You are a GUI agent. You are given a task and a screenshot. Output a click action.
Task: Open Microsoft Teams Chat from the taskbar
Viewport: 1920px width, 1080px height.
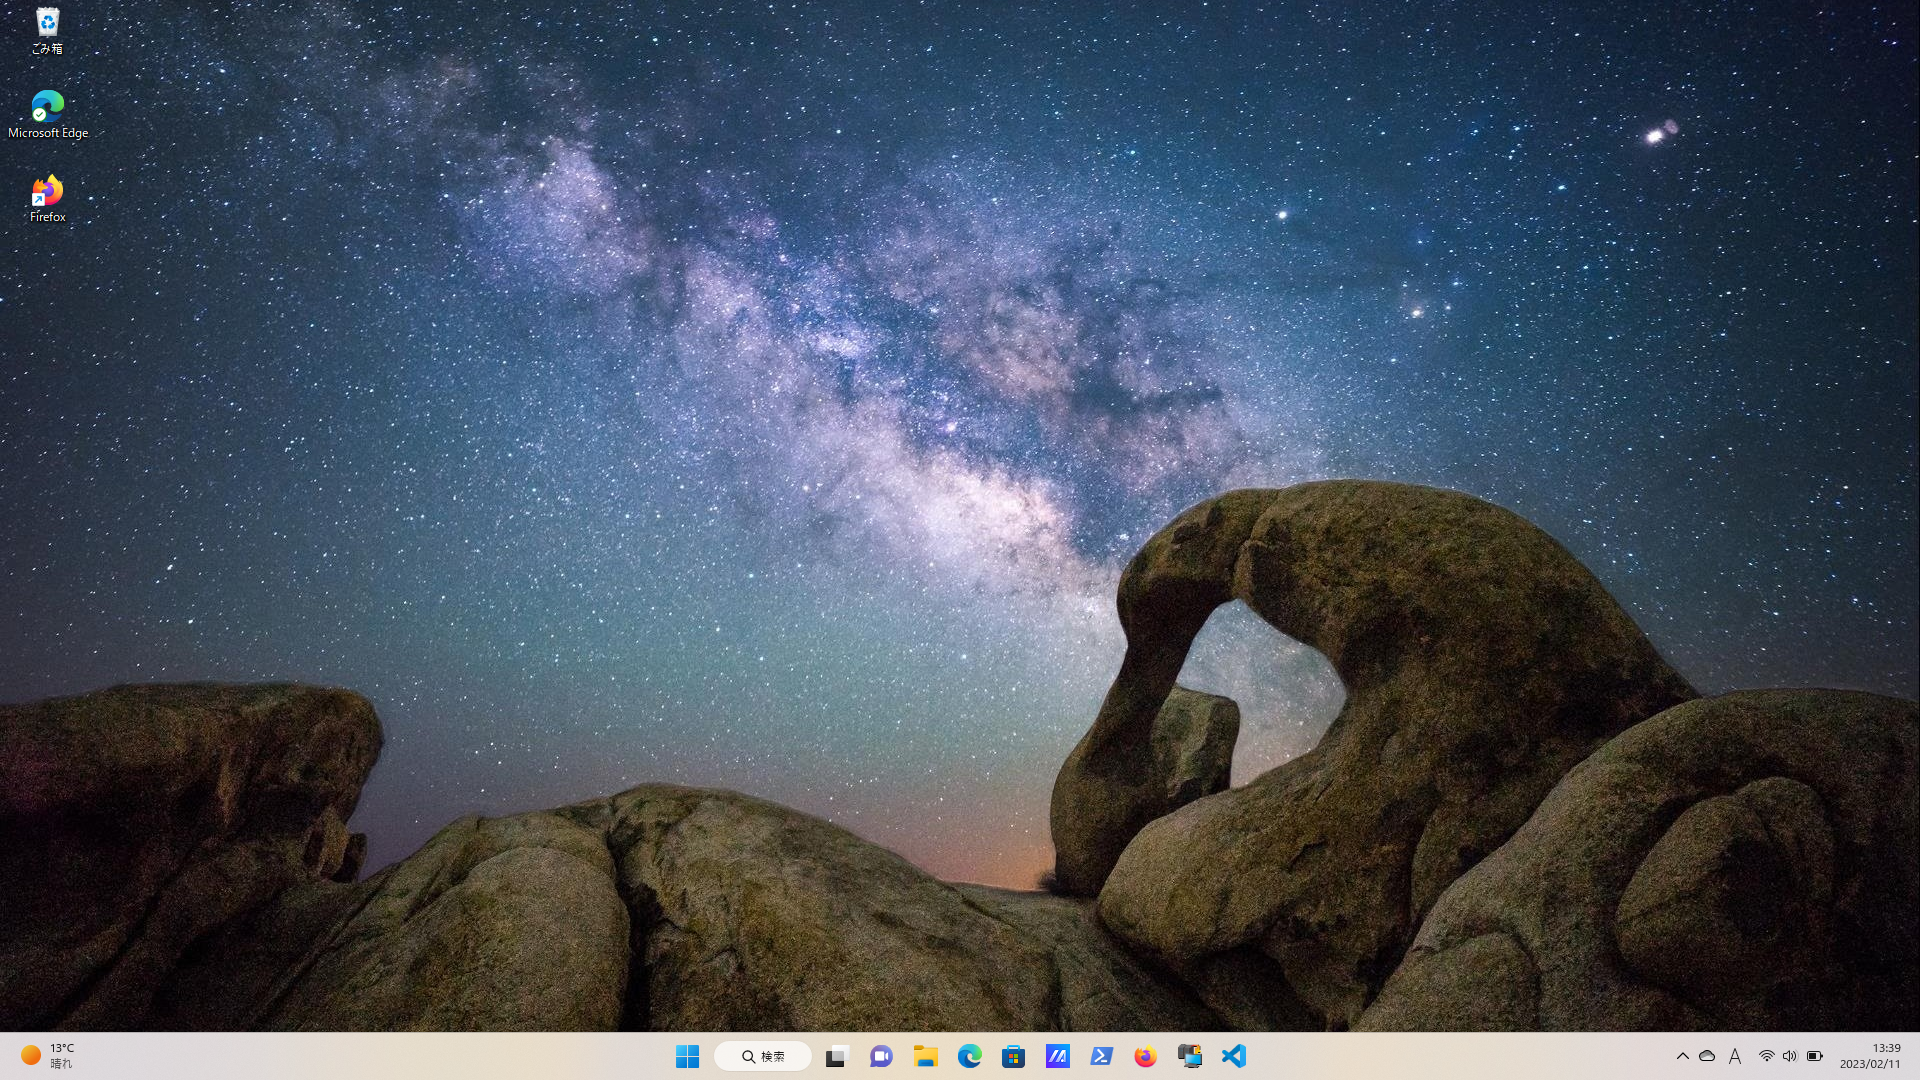click(881, 1056)
